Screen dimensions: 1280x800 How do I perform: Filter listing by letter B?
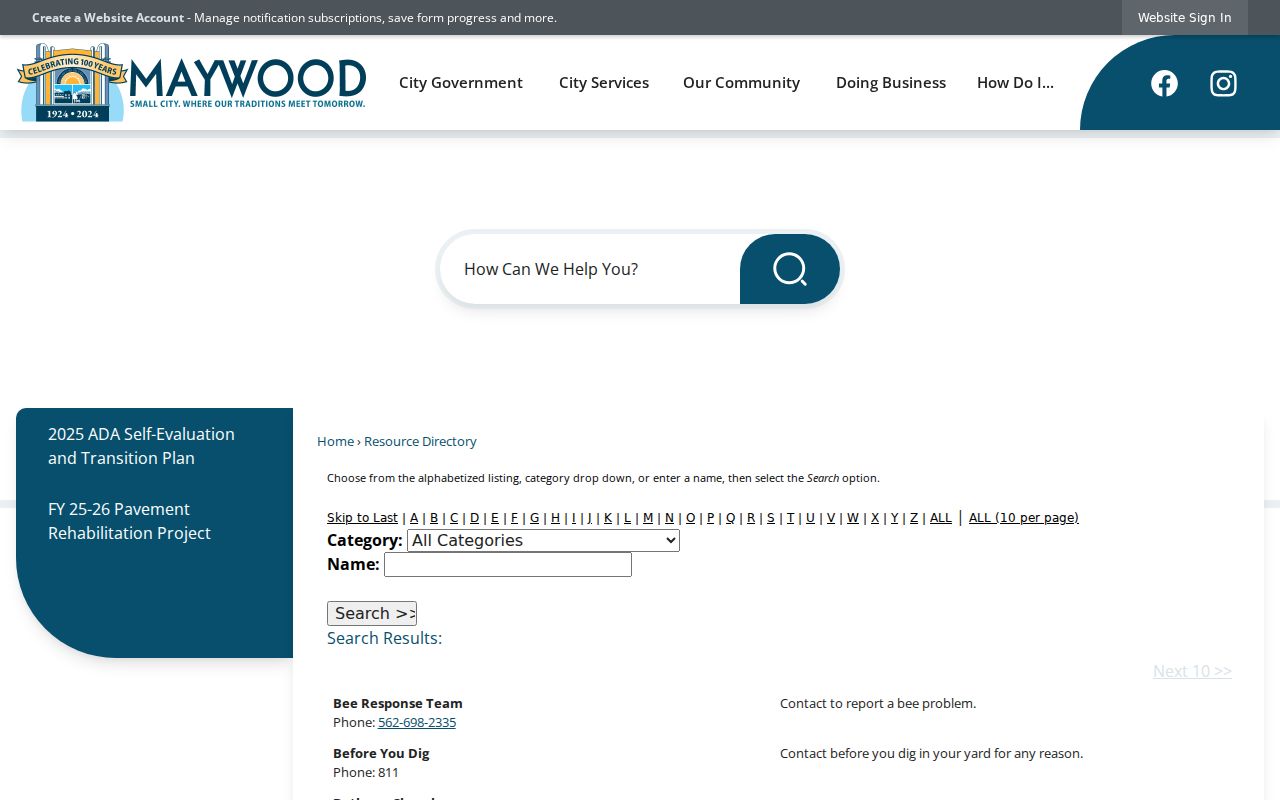tap(434, 518)
